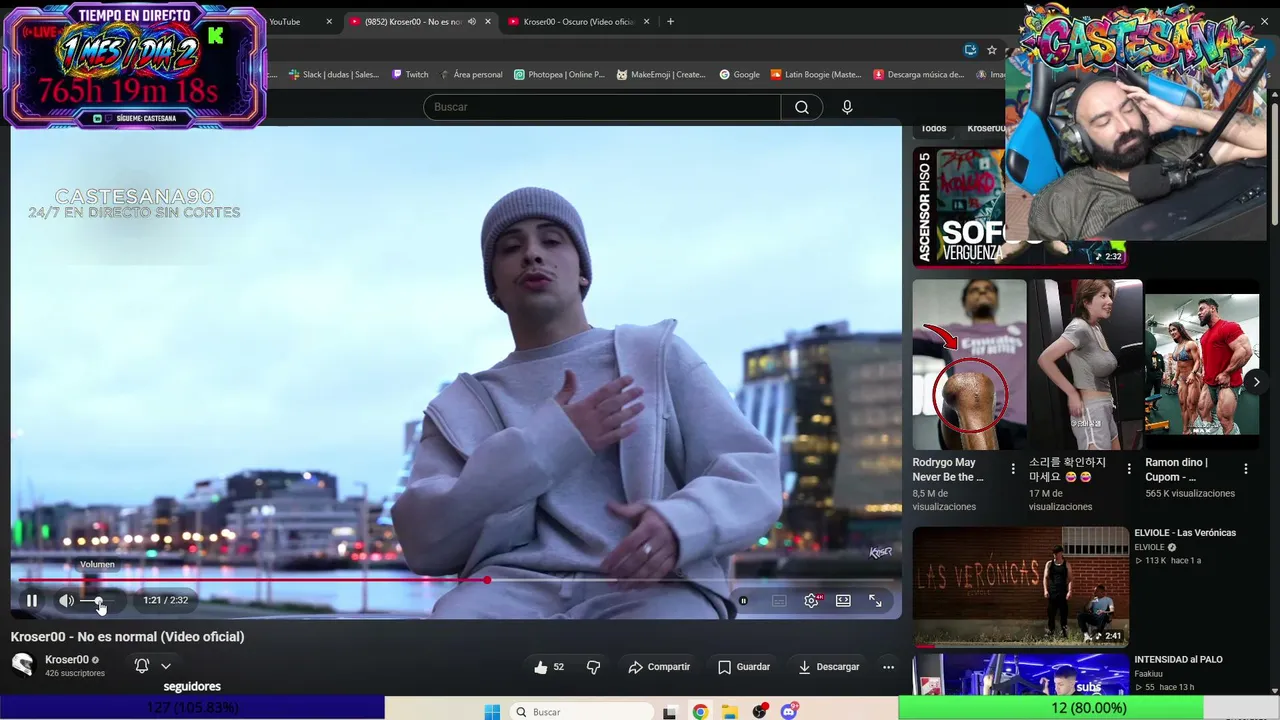Open ELVIOLE - Las Verónicas video thumbnail
This screenshot has height=720, width=1280.
click(x=1020, y=587)
